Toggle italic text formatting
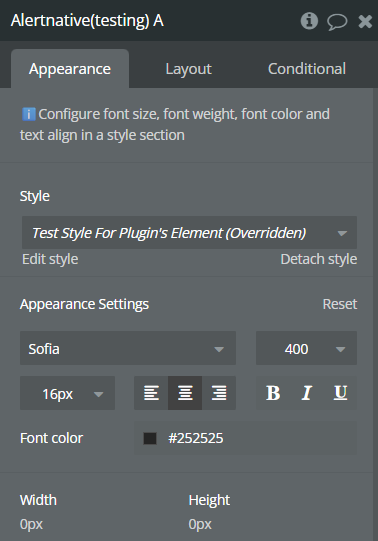Viewport: 378px width, 541px height. (307, 393)
